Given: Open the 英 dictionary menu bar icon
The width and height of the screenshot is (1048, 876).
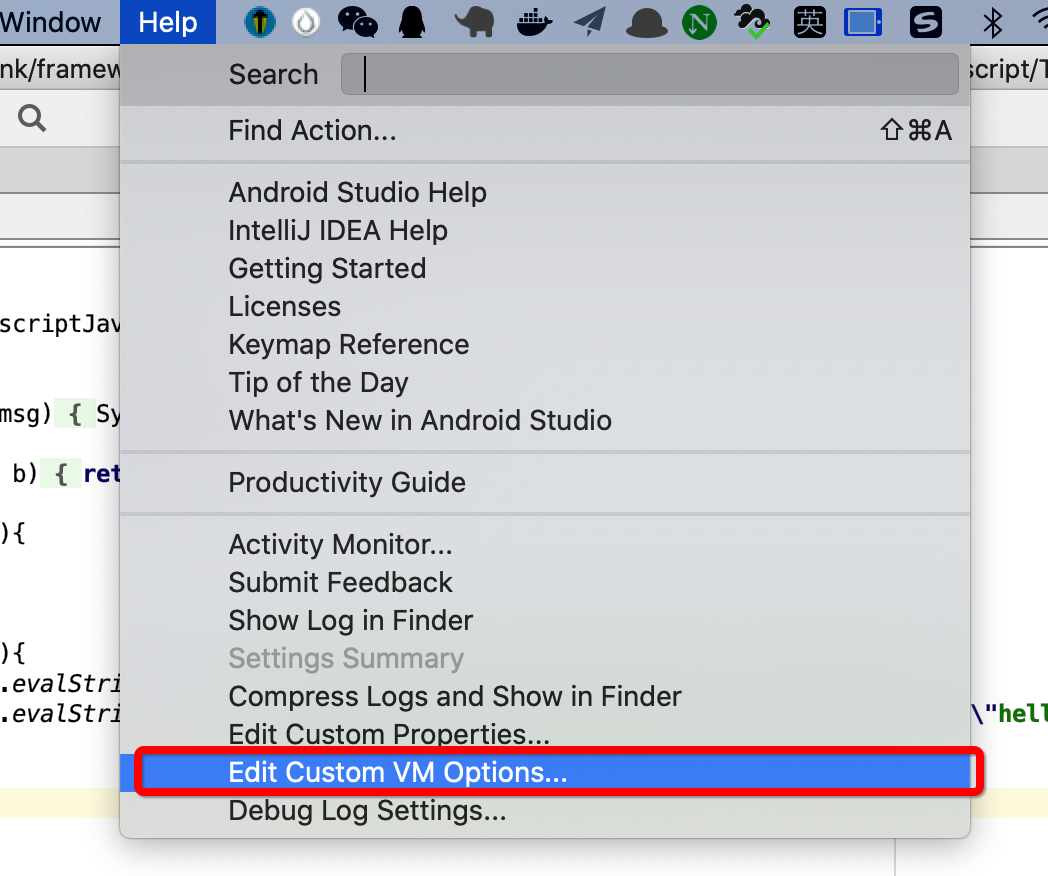Looking at the screenshot, I should [x=809, y=22].
